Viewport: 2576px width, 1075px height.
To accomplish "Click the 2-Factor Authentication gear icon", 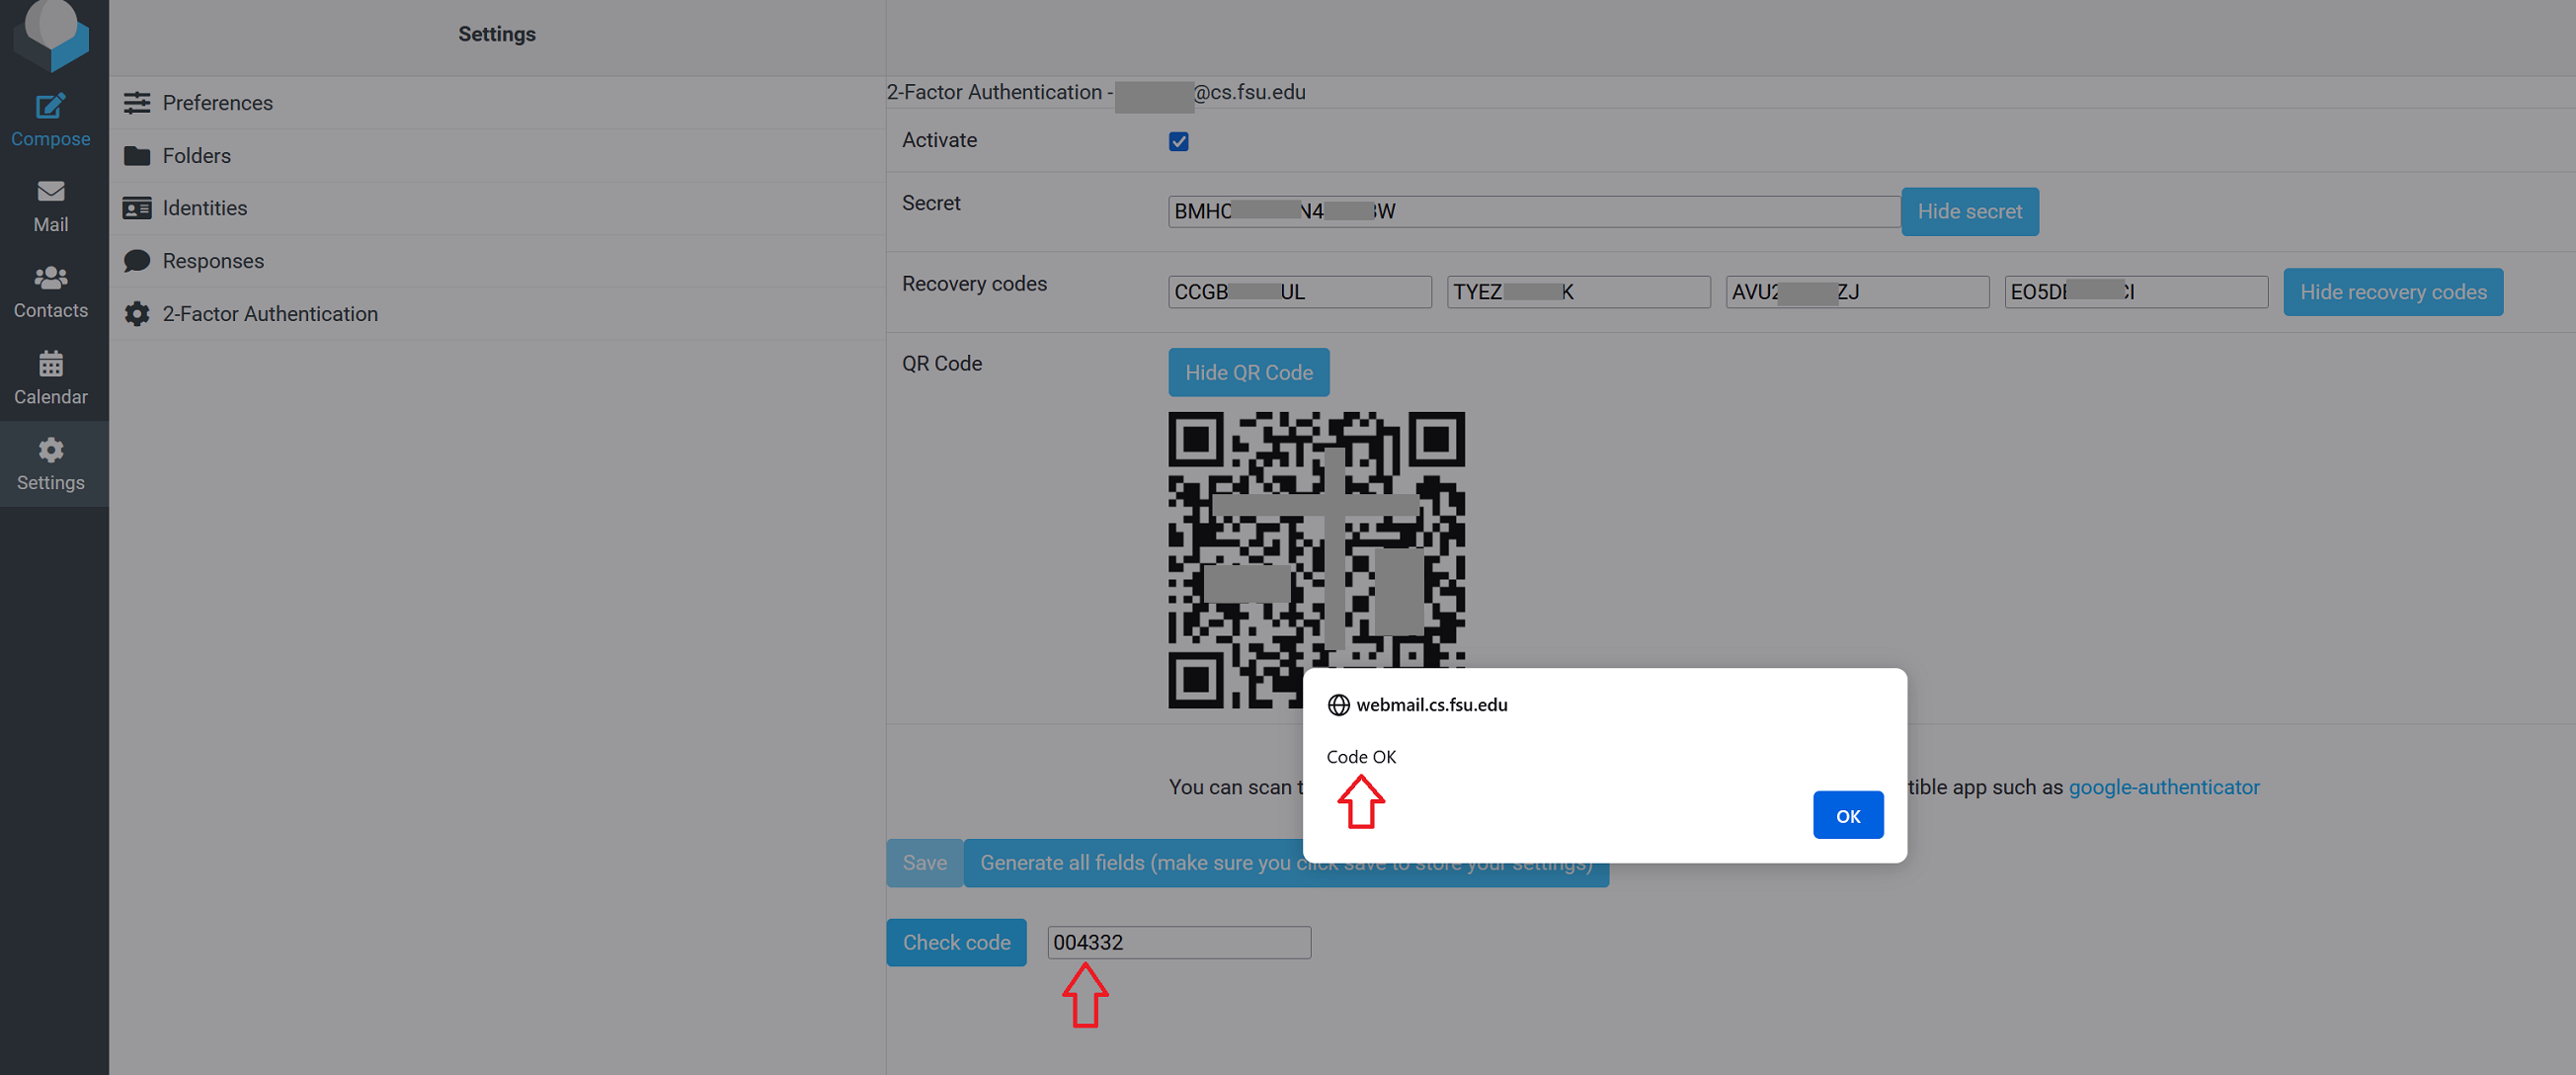I will 137,314.
